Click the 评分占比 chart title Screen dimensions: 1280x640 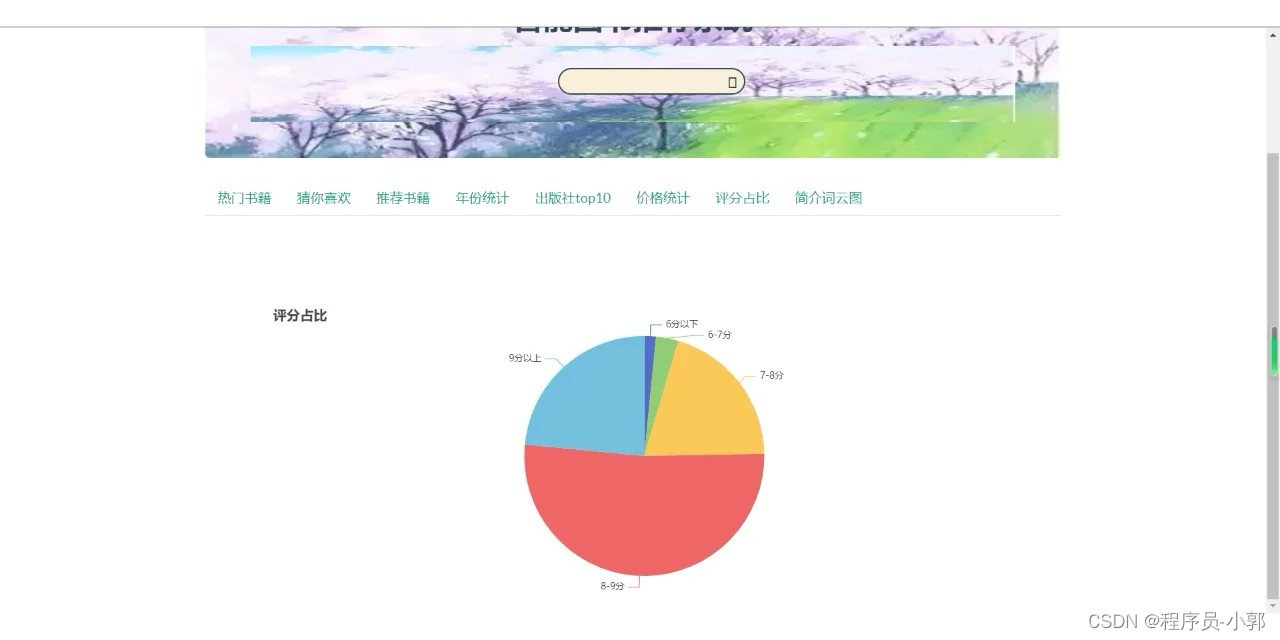point(300,316)
